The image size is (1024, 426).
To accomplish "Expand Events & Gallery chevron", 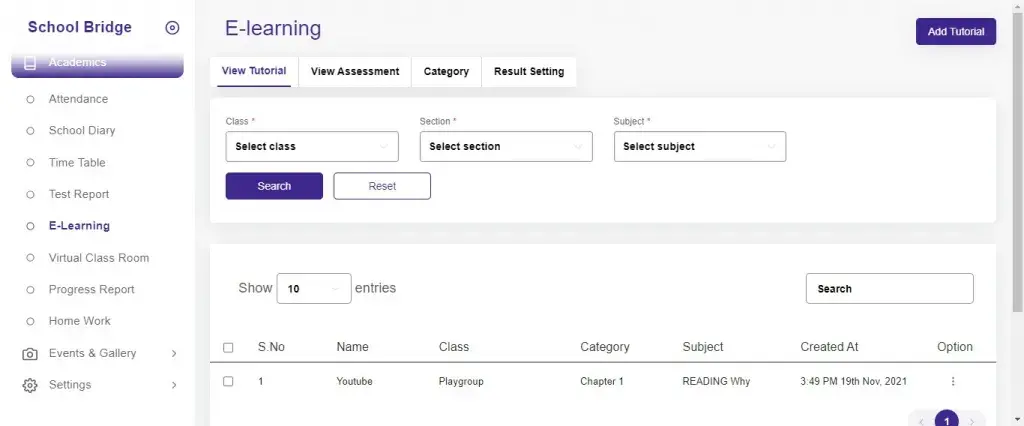I will [174, 353].
